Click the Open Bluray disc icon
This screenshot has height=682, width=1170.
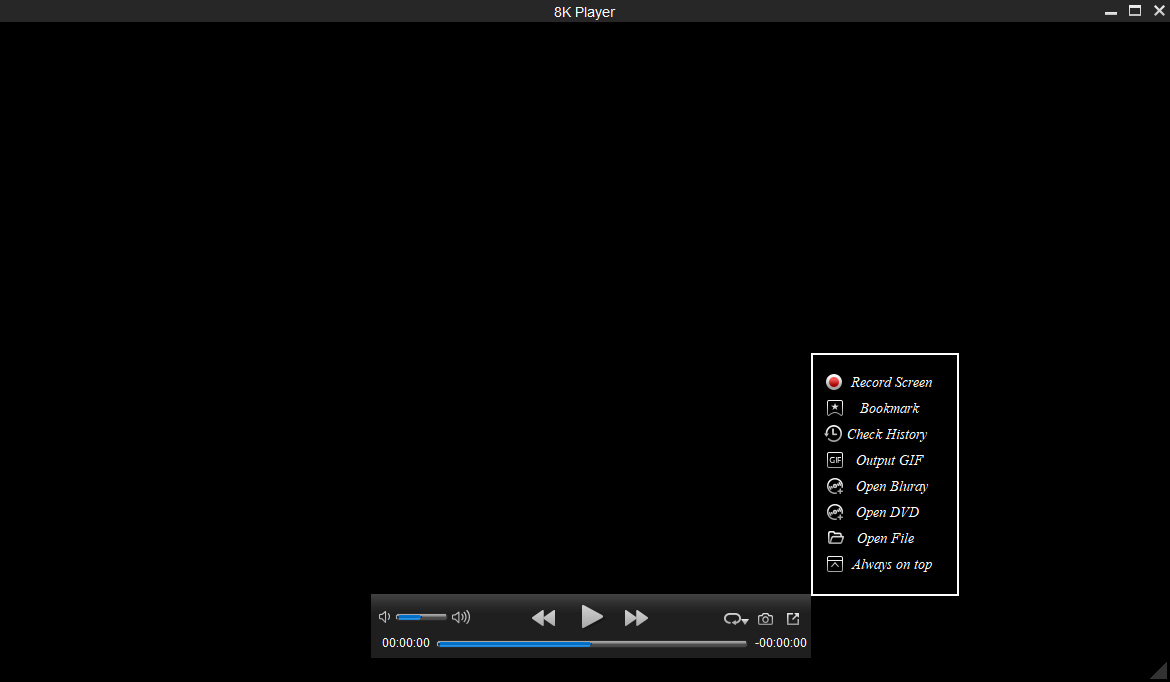(835, 486)
